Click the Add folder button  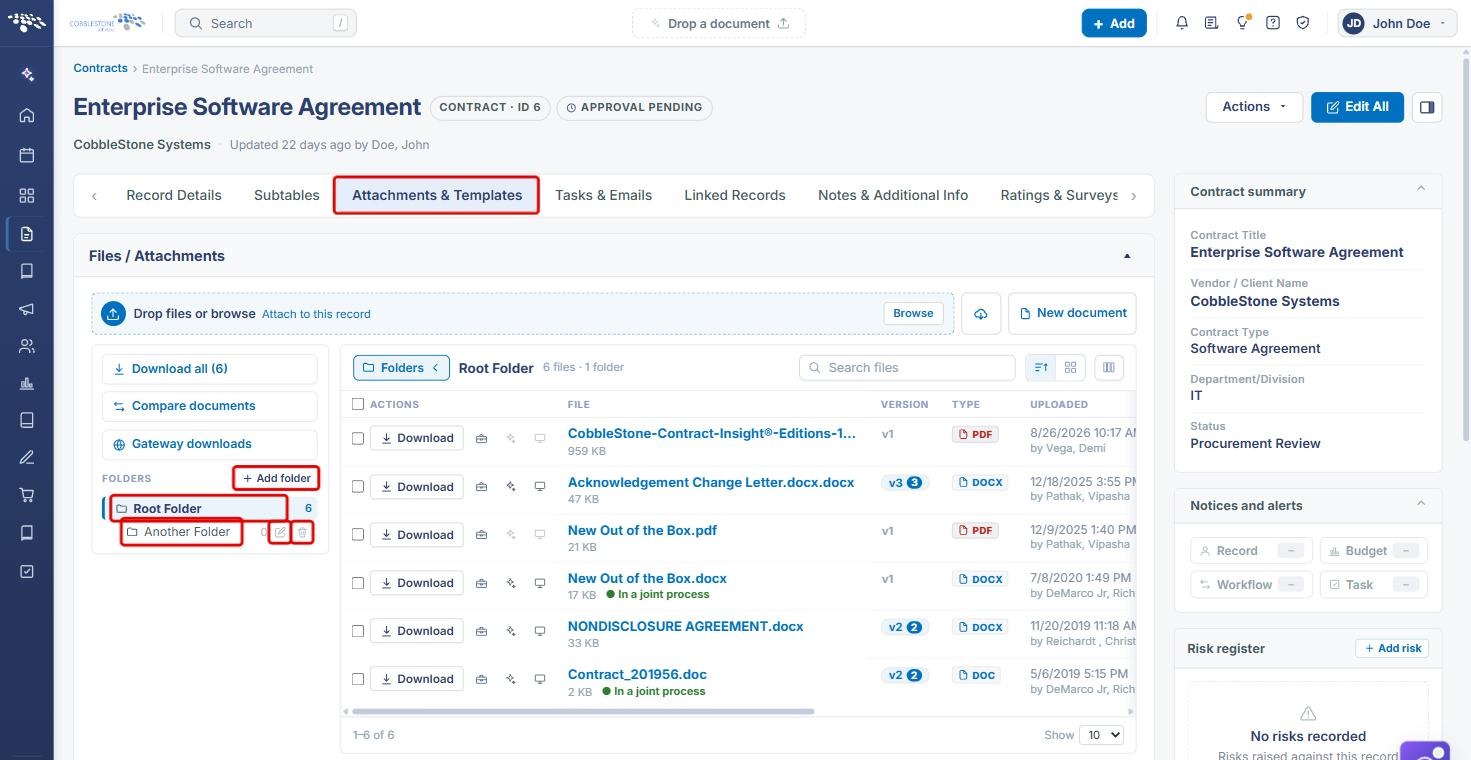point(276,478)
